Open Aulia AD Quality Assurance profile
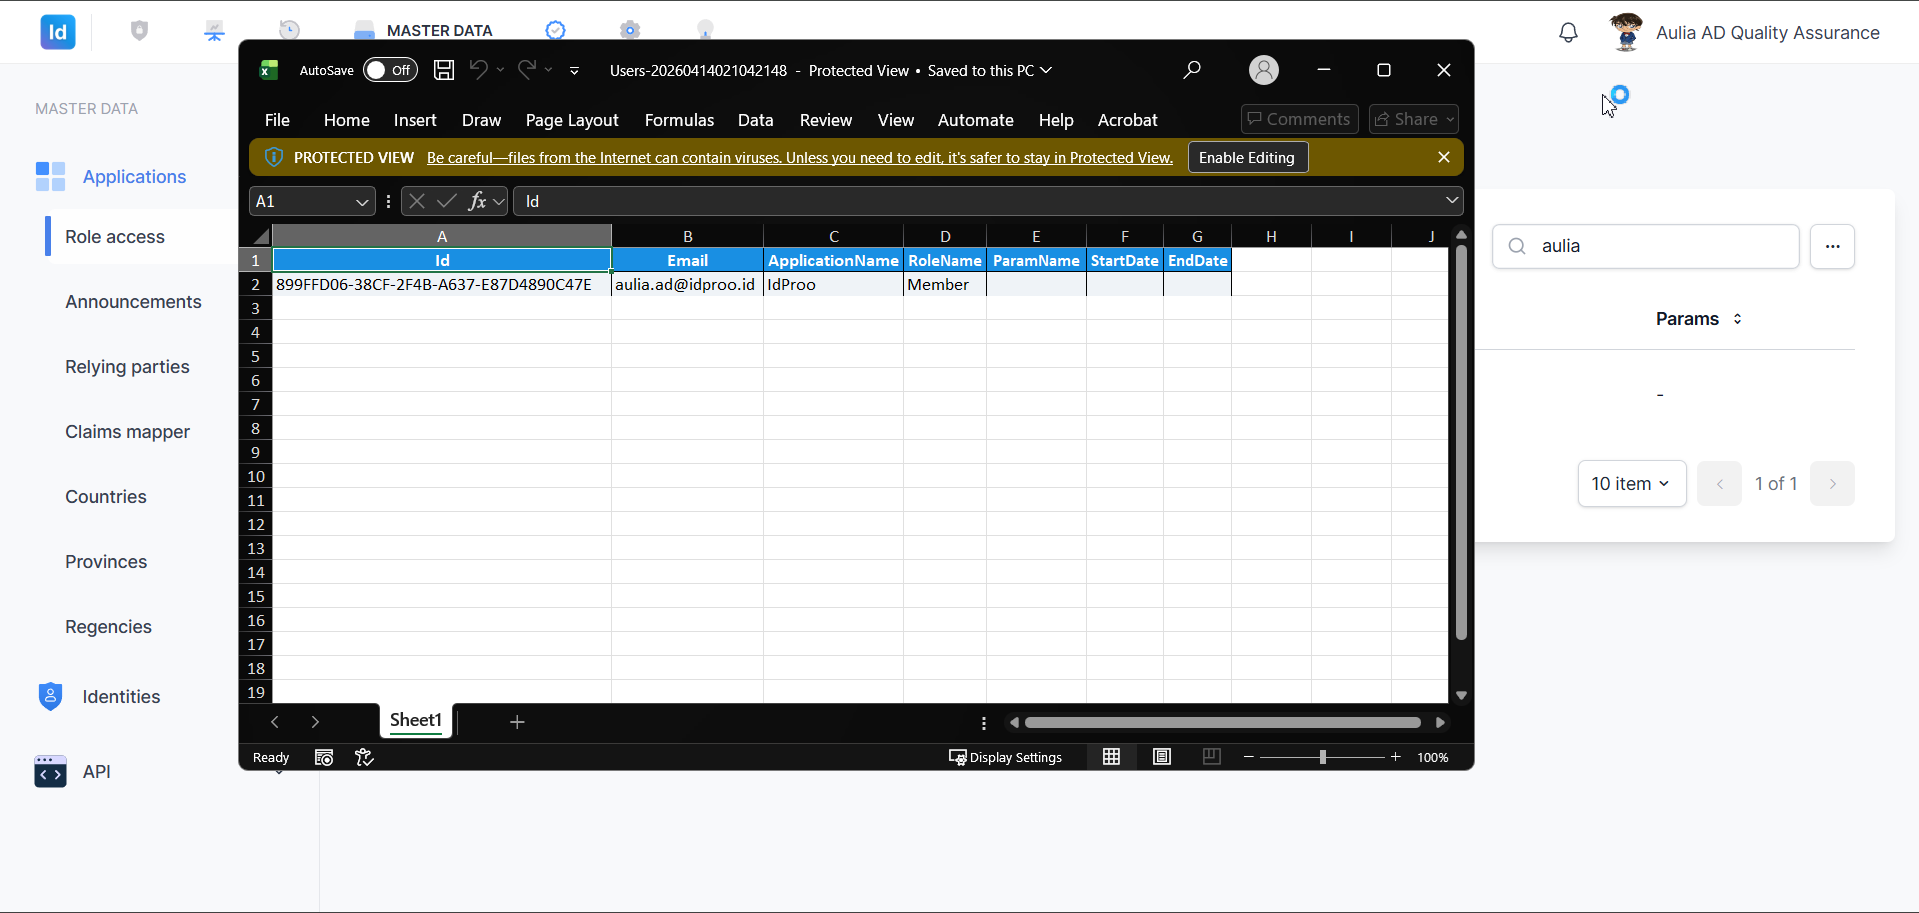Screen dimensions: 1919x913 [1744, 32]
